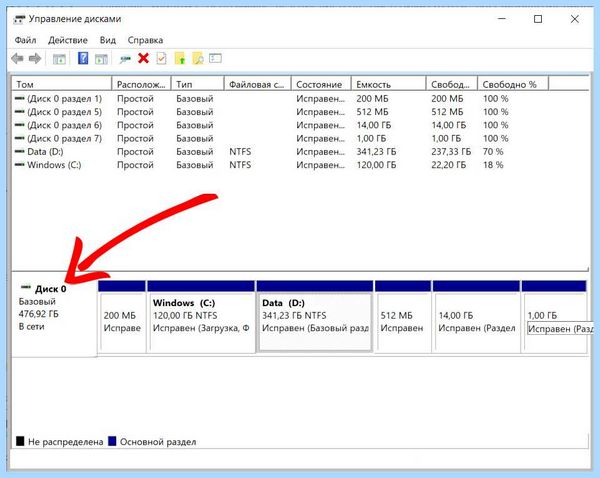Toggle the action pane toolbar icon
The width and height of the screenshot is (600, 478).
101,59
